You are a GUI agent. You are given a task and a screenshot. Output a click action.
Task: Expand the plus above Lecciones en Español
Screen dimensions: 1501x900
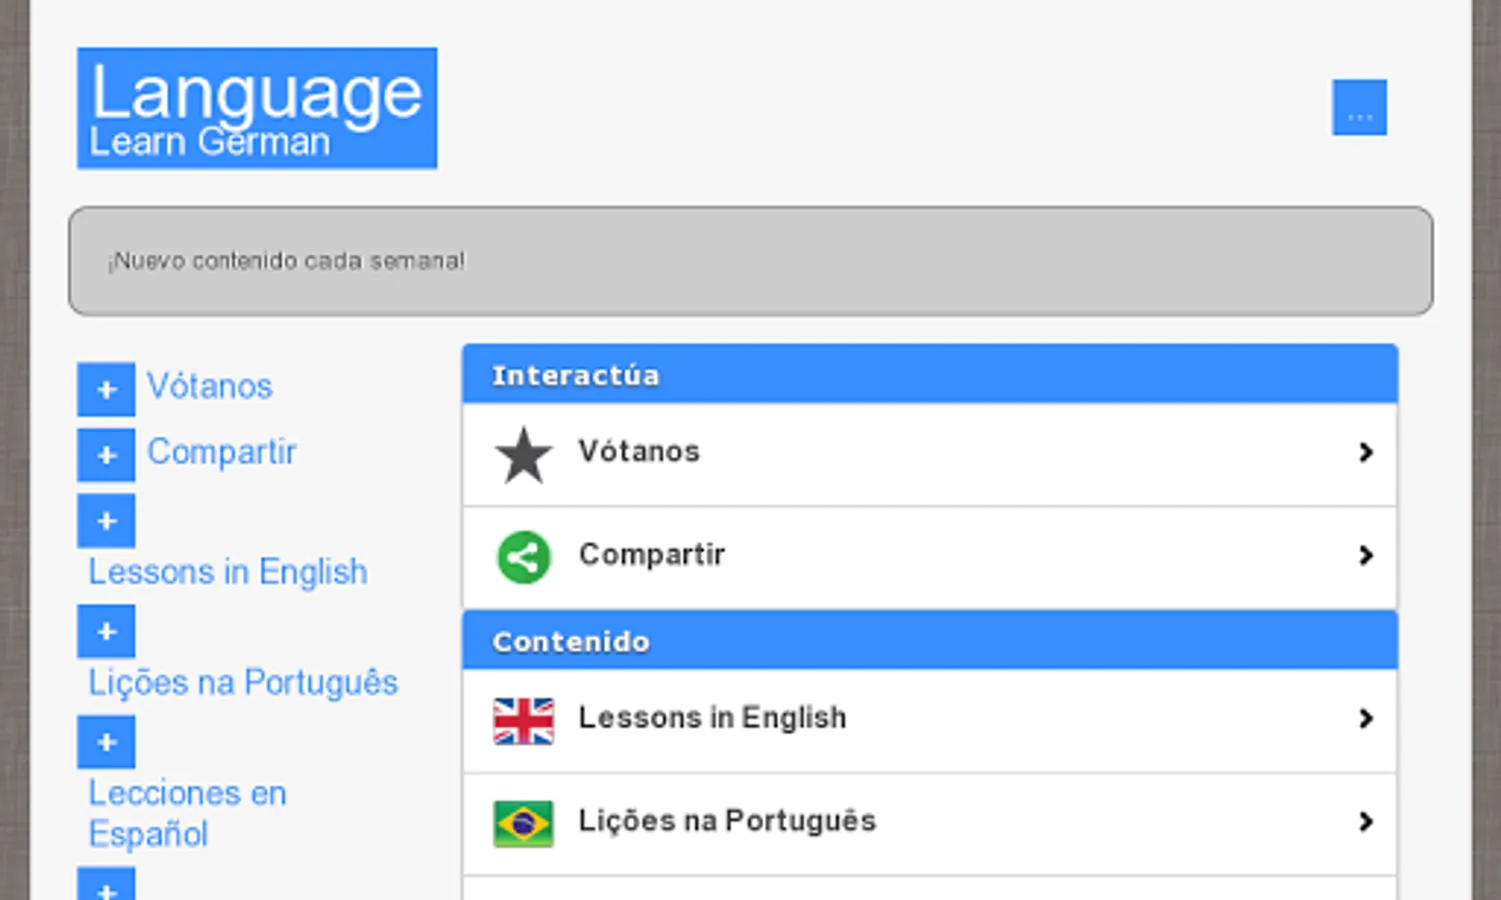106,743
